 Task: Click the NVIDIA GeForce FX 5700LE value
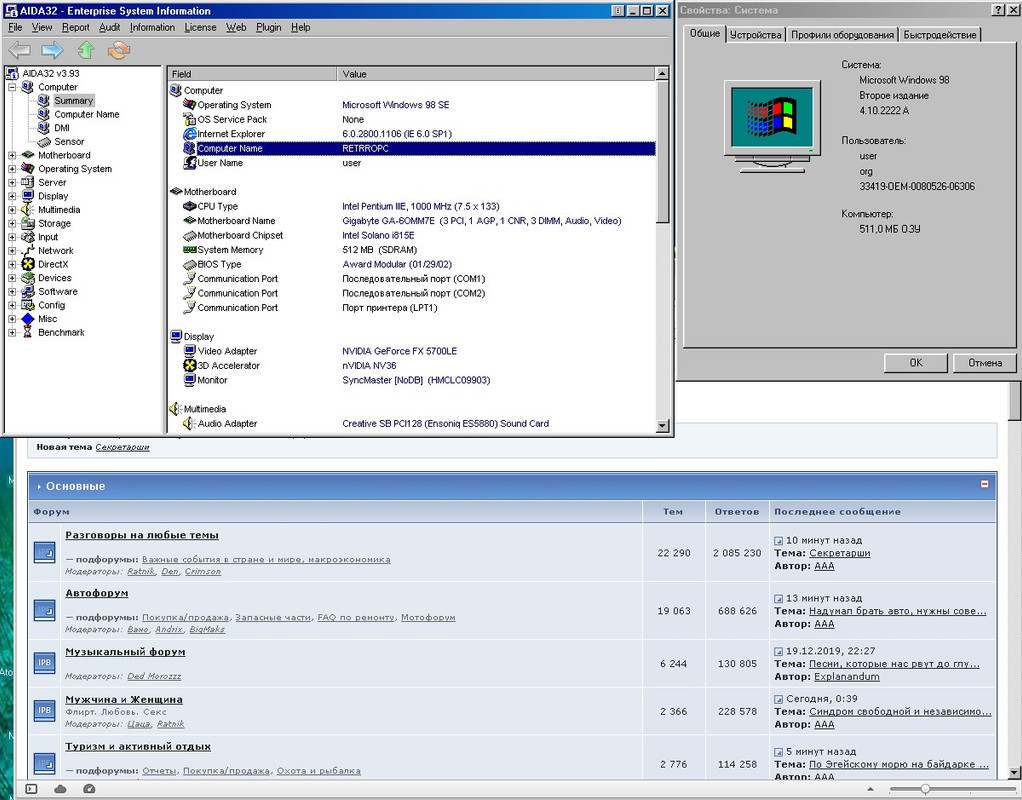(x=400, y=351)
